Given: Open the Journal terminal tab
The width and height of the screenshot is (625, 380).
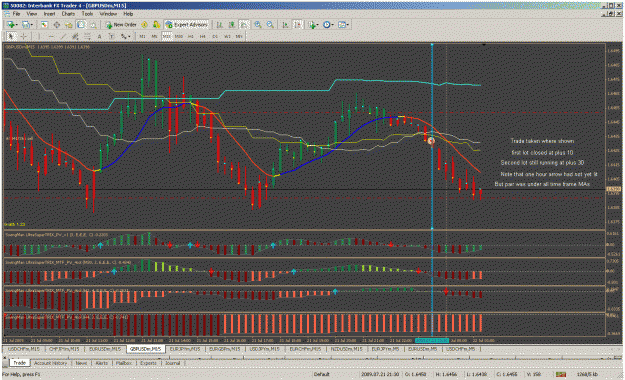Looking at the screenshot, I should point(173,363).
